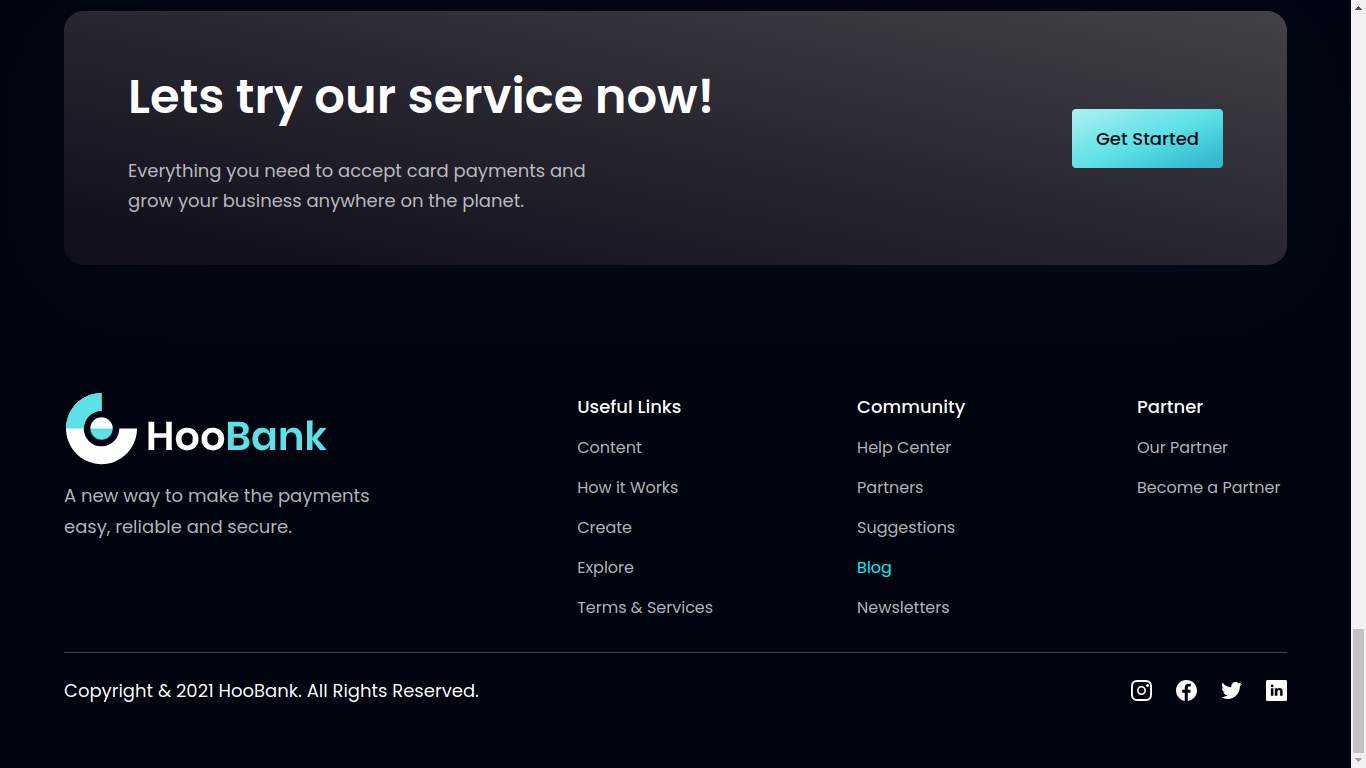Select Become a Partner
Screen dimensions: 1366x768
click(x=1208, y=487)
